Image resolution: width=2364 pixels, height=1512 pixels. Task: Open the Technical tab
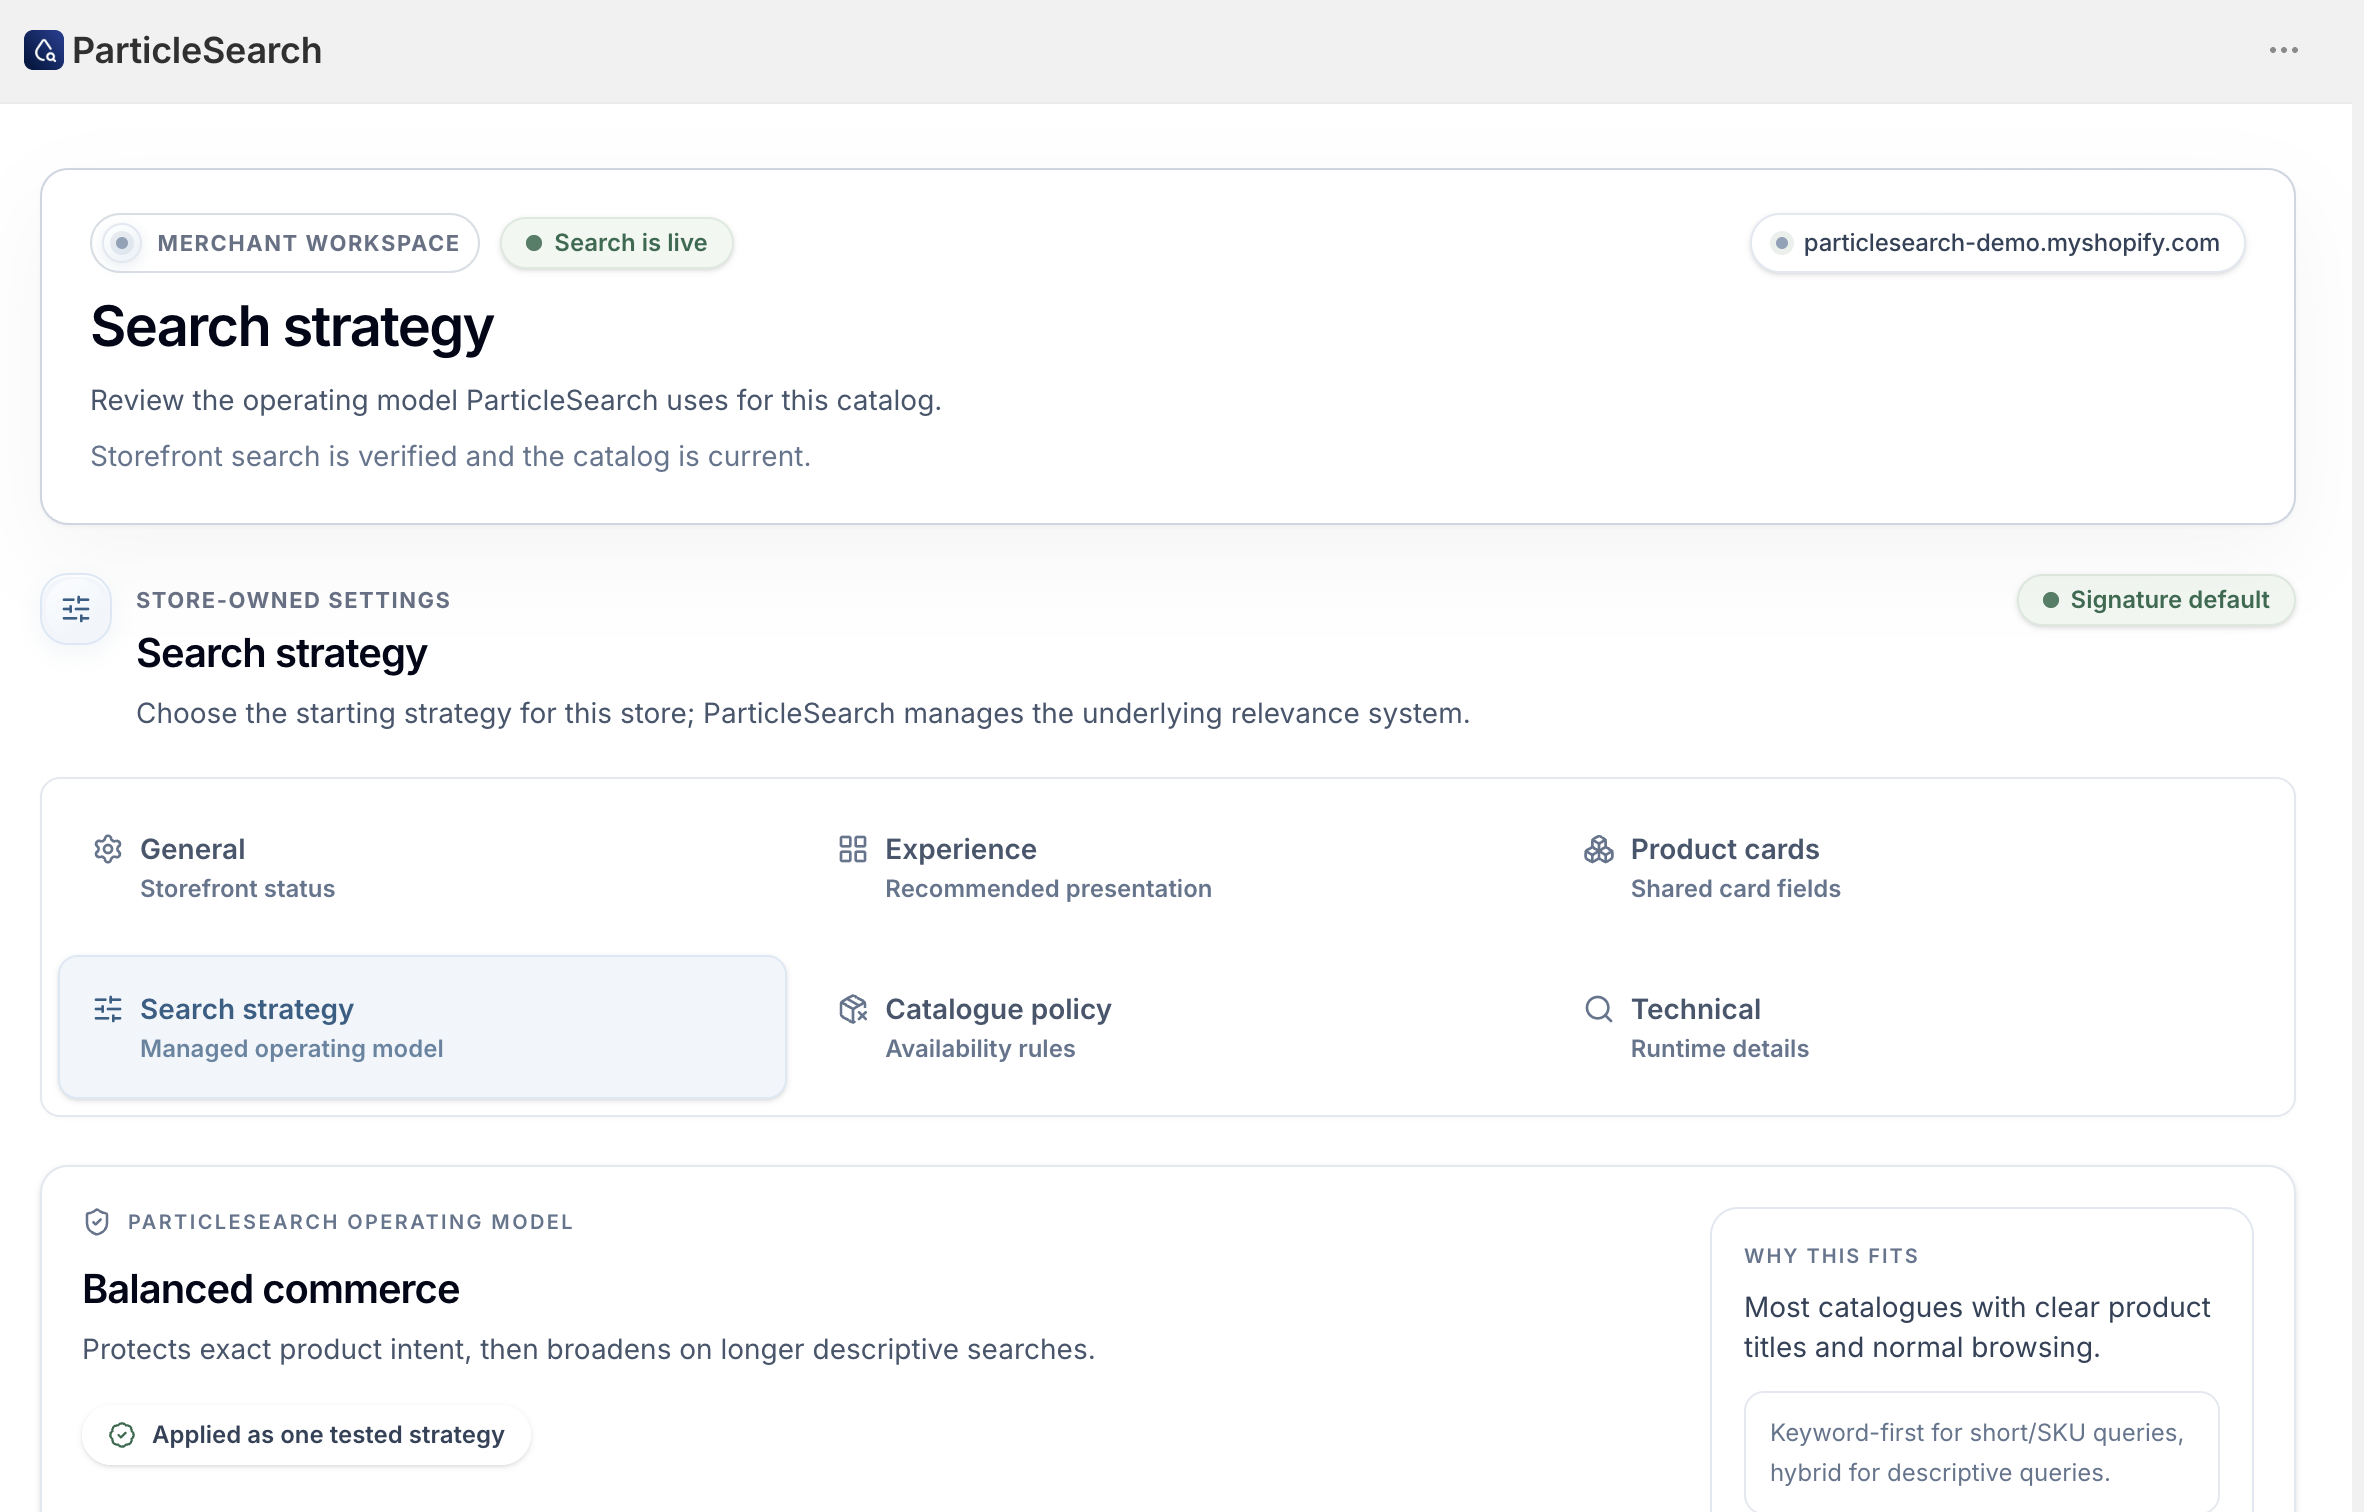(x=1913, y=1027)
